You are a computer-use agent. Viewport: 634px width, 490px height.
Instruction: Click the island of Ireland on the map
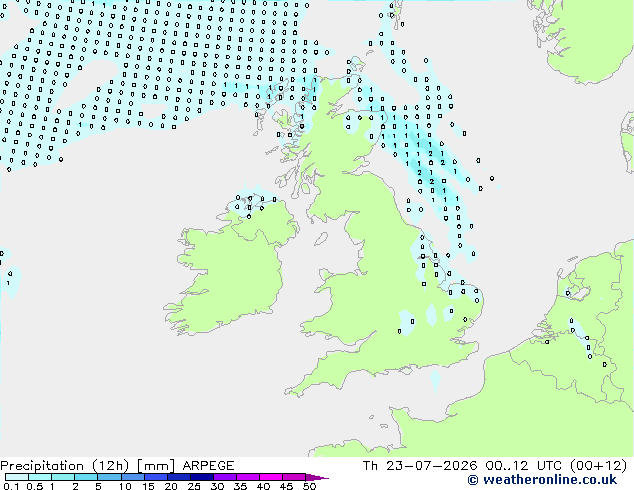pyautogui.click(x=230, y=267)
